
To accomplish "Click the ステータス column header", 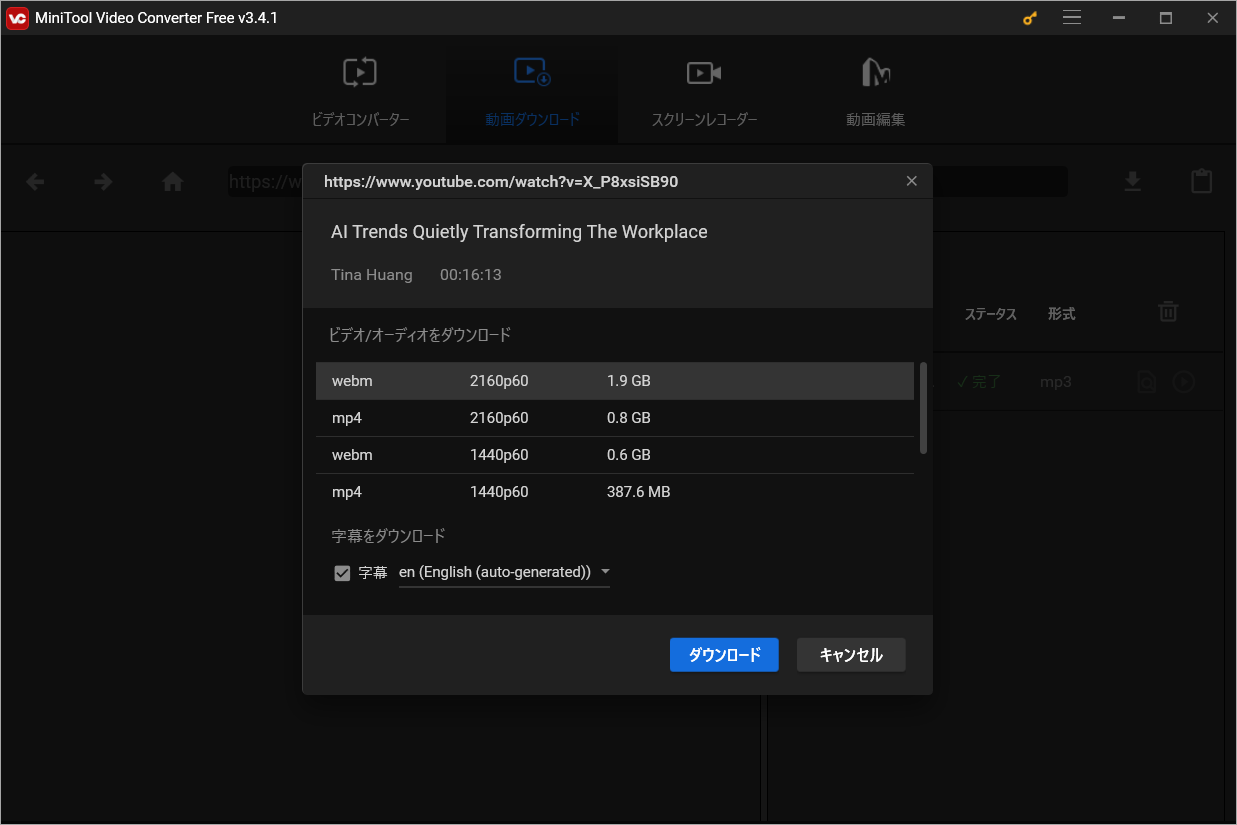I will [990, 314].
